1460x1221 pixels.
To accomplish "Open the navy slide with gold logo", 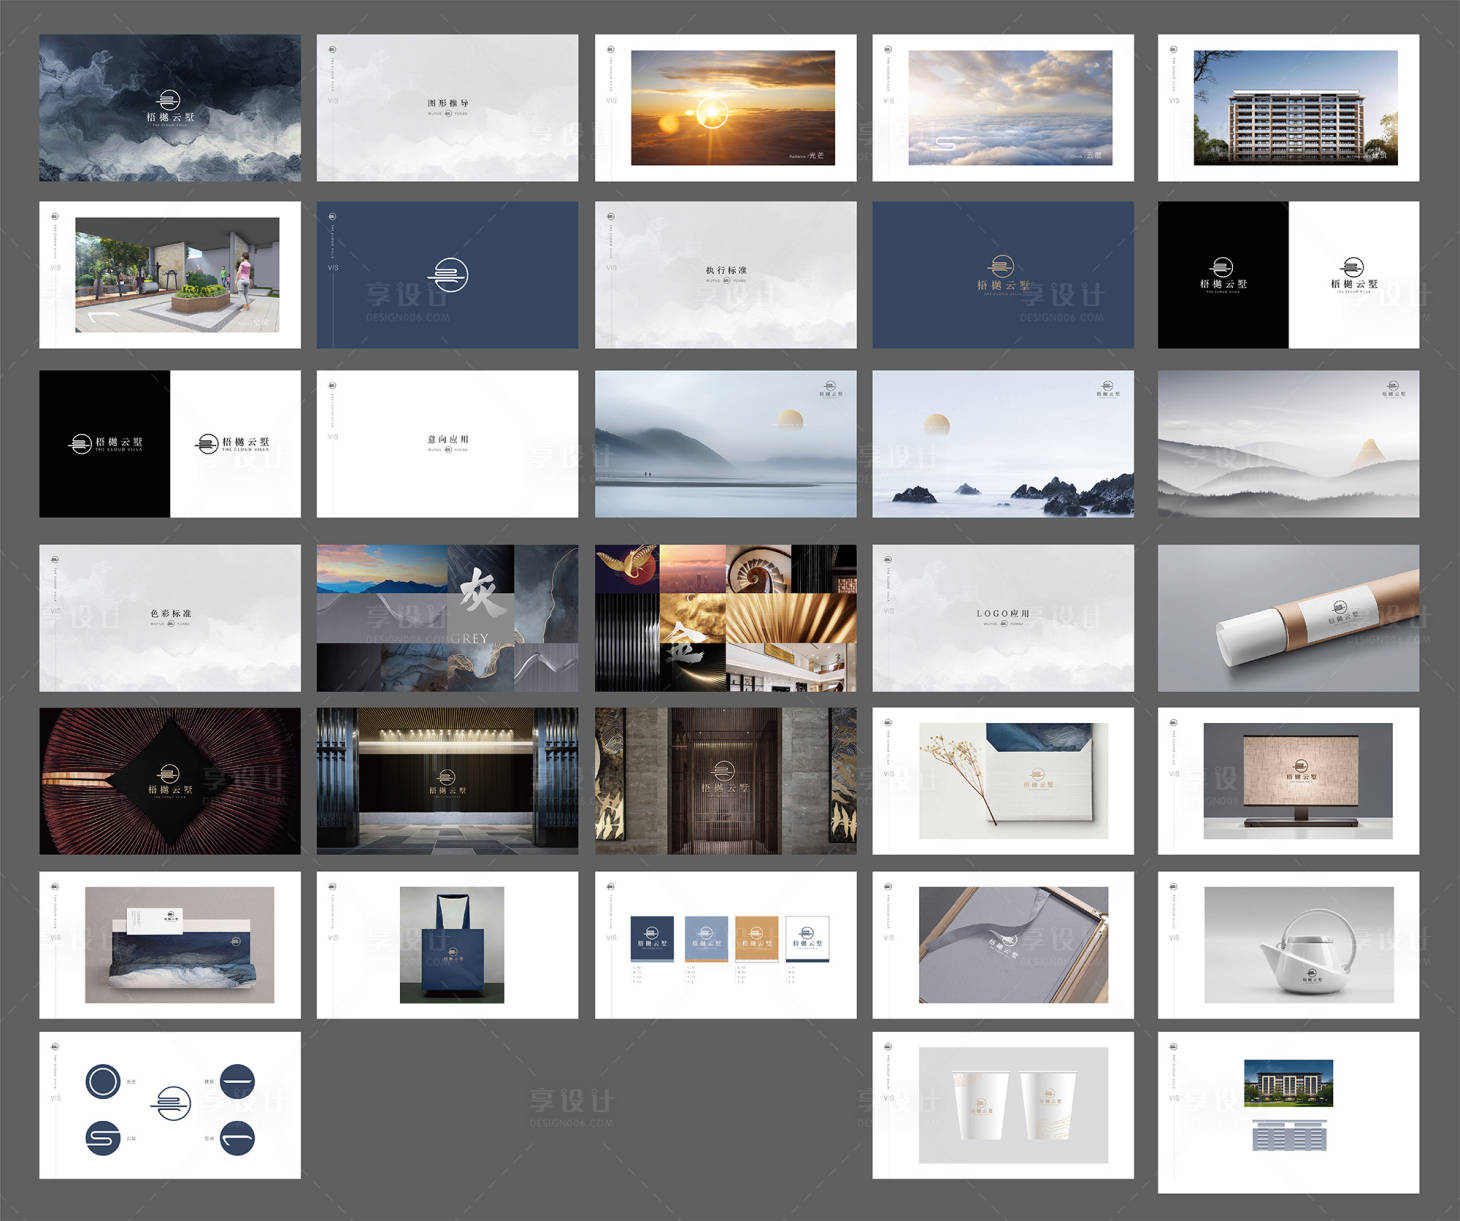I will (x=1003, y=275).
